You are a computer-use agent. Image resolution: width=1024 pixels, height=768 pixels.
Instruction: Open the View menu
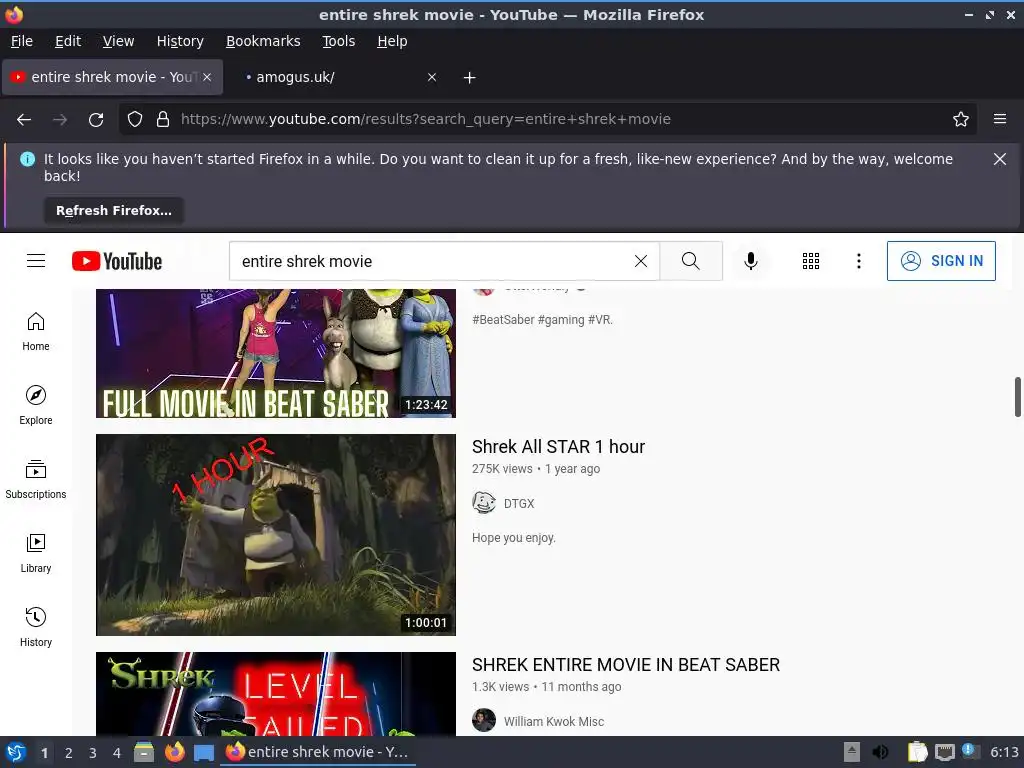click(x=118, y=41)
